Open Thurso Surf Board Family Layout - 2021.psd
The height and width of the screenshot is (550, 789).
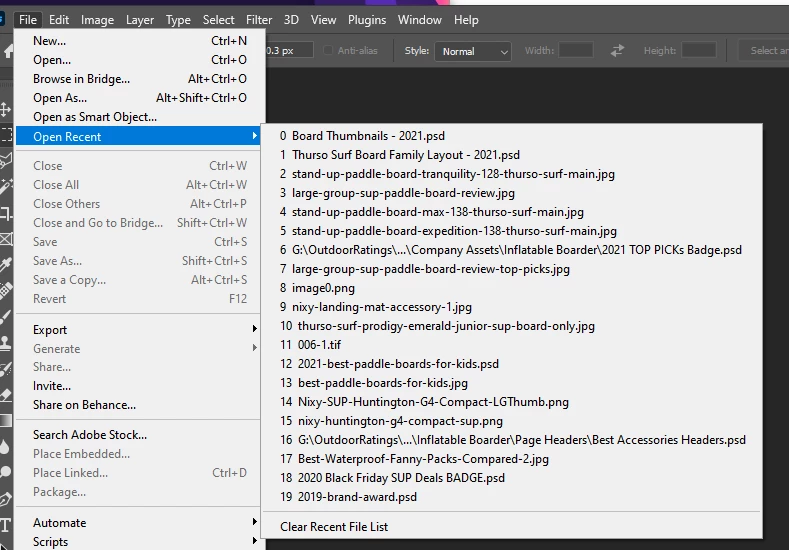(511, 155)
